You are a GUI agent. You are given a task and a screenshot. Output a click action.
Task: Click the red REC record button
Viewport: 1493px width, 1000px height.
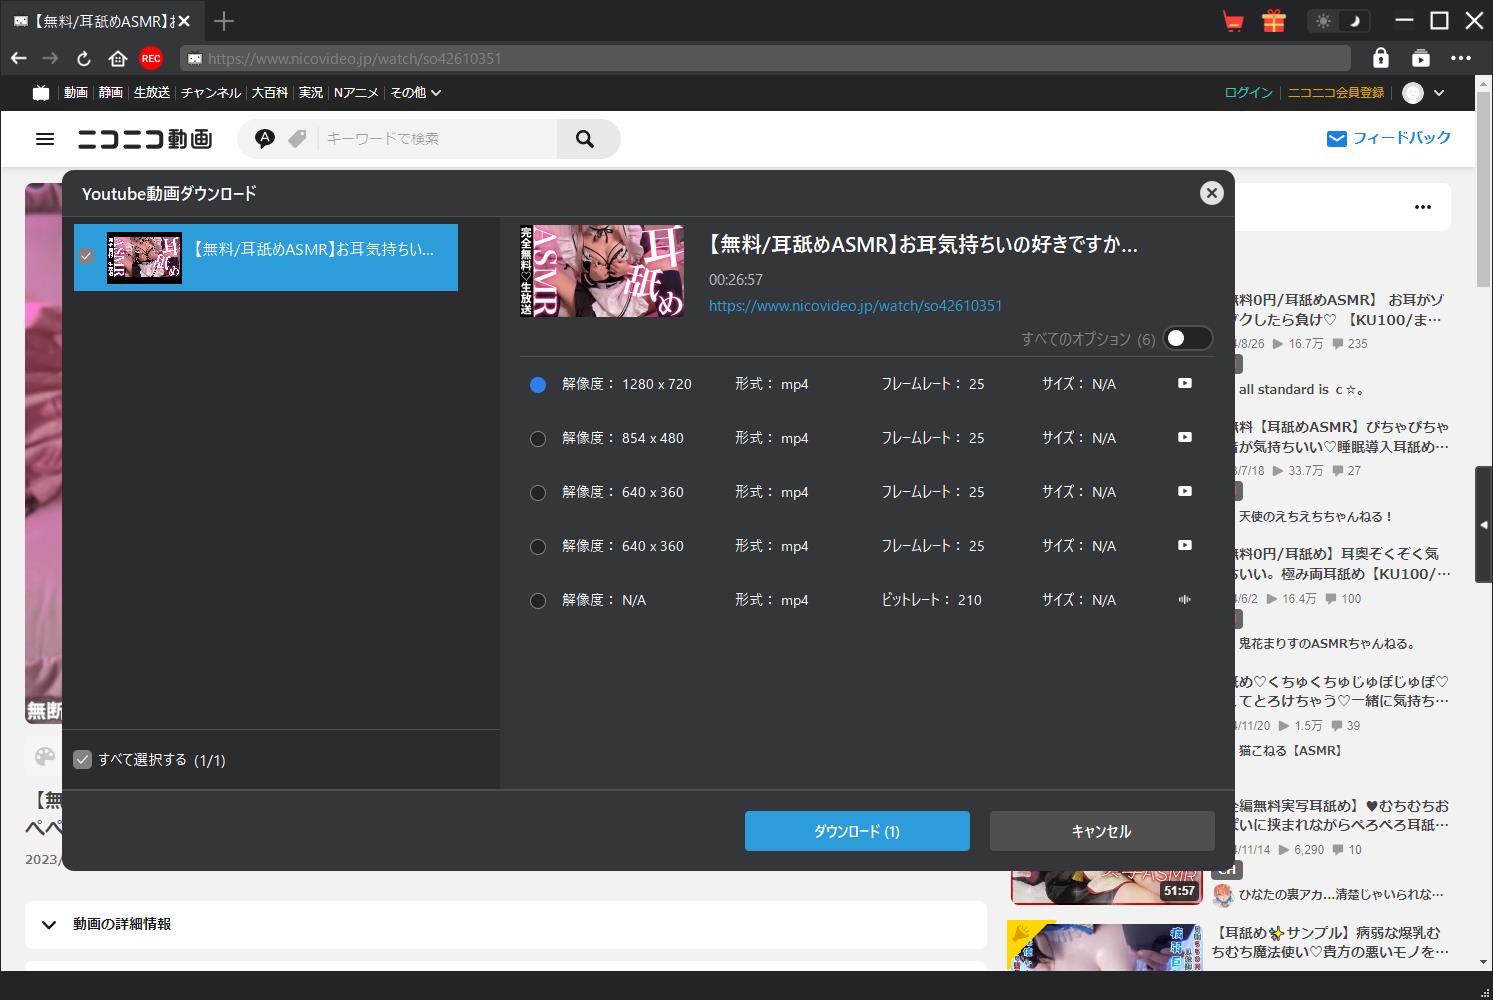point(151,59)
